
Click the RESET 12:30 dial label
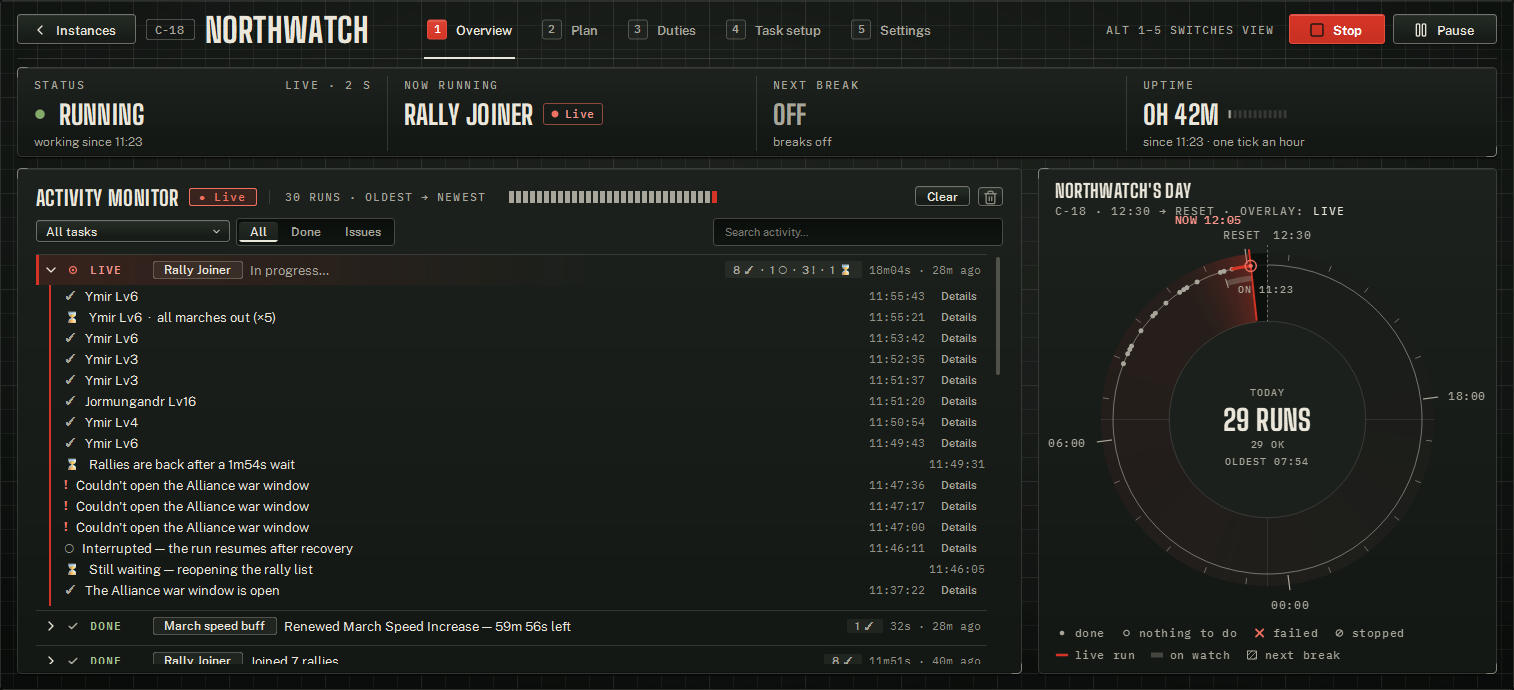click(x=1267, y=235)
